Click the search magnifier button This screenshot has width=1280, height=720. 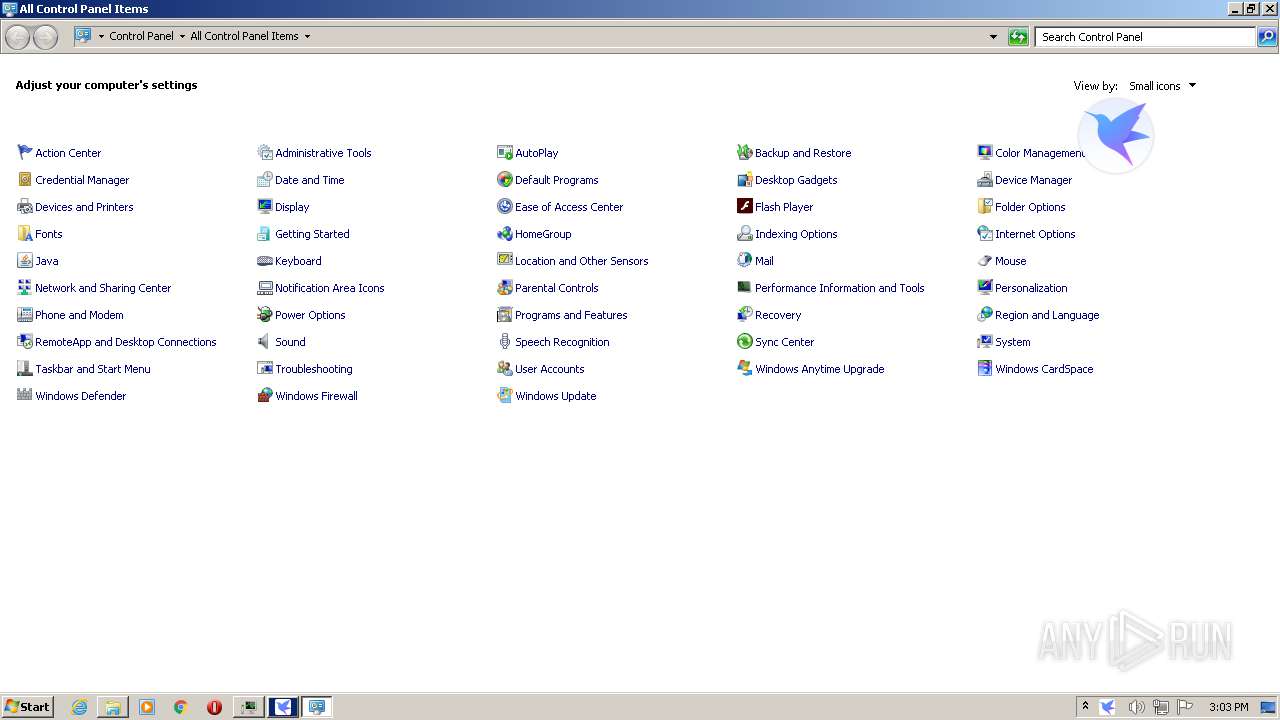pos(1267,37)
